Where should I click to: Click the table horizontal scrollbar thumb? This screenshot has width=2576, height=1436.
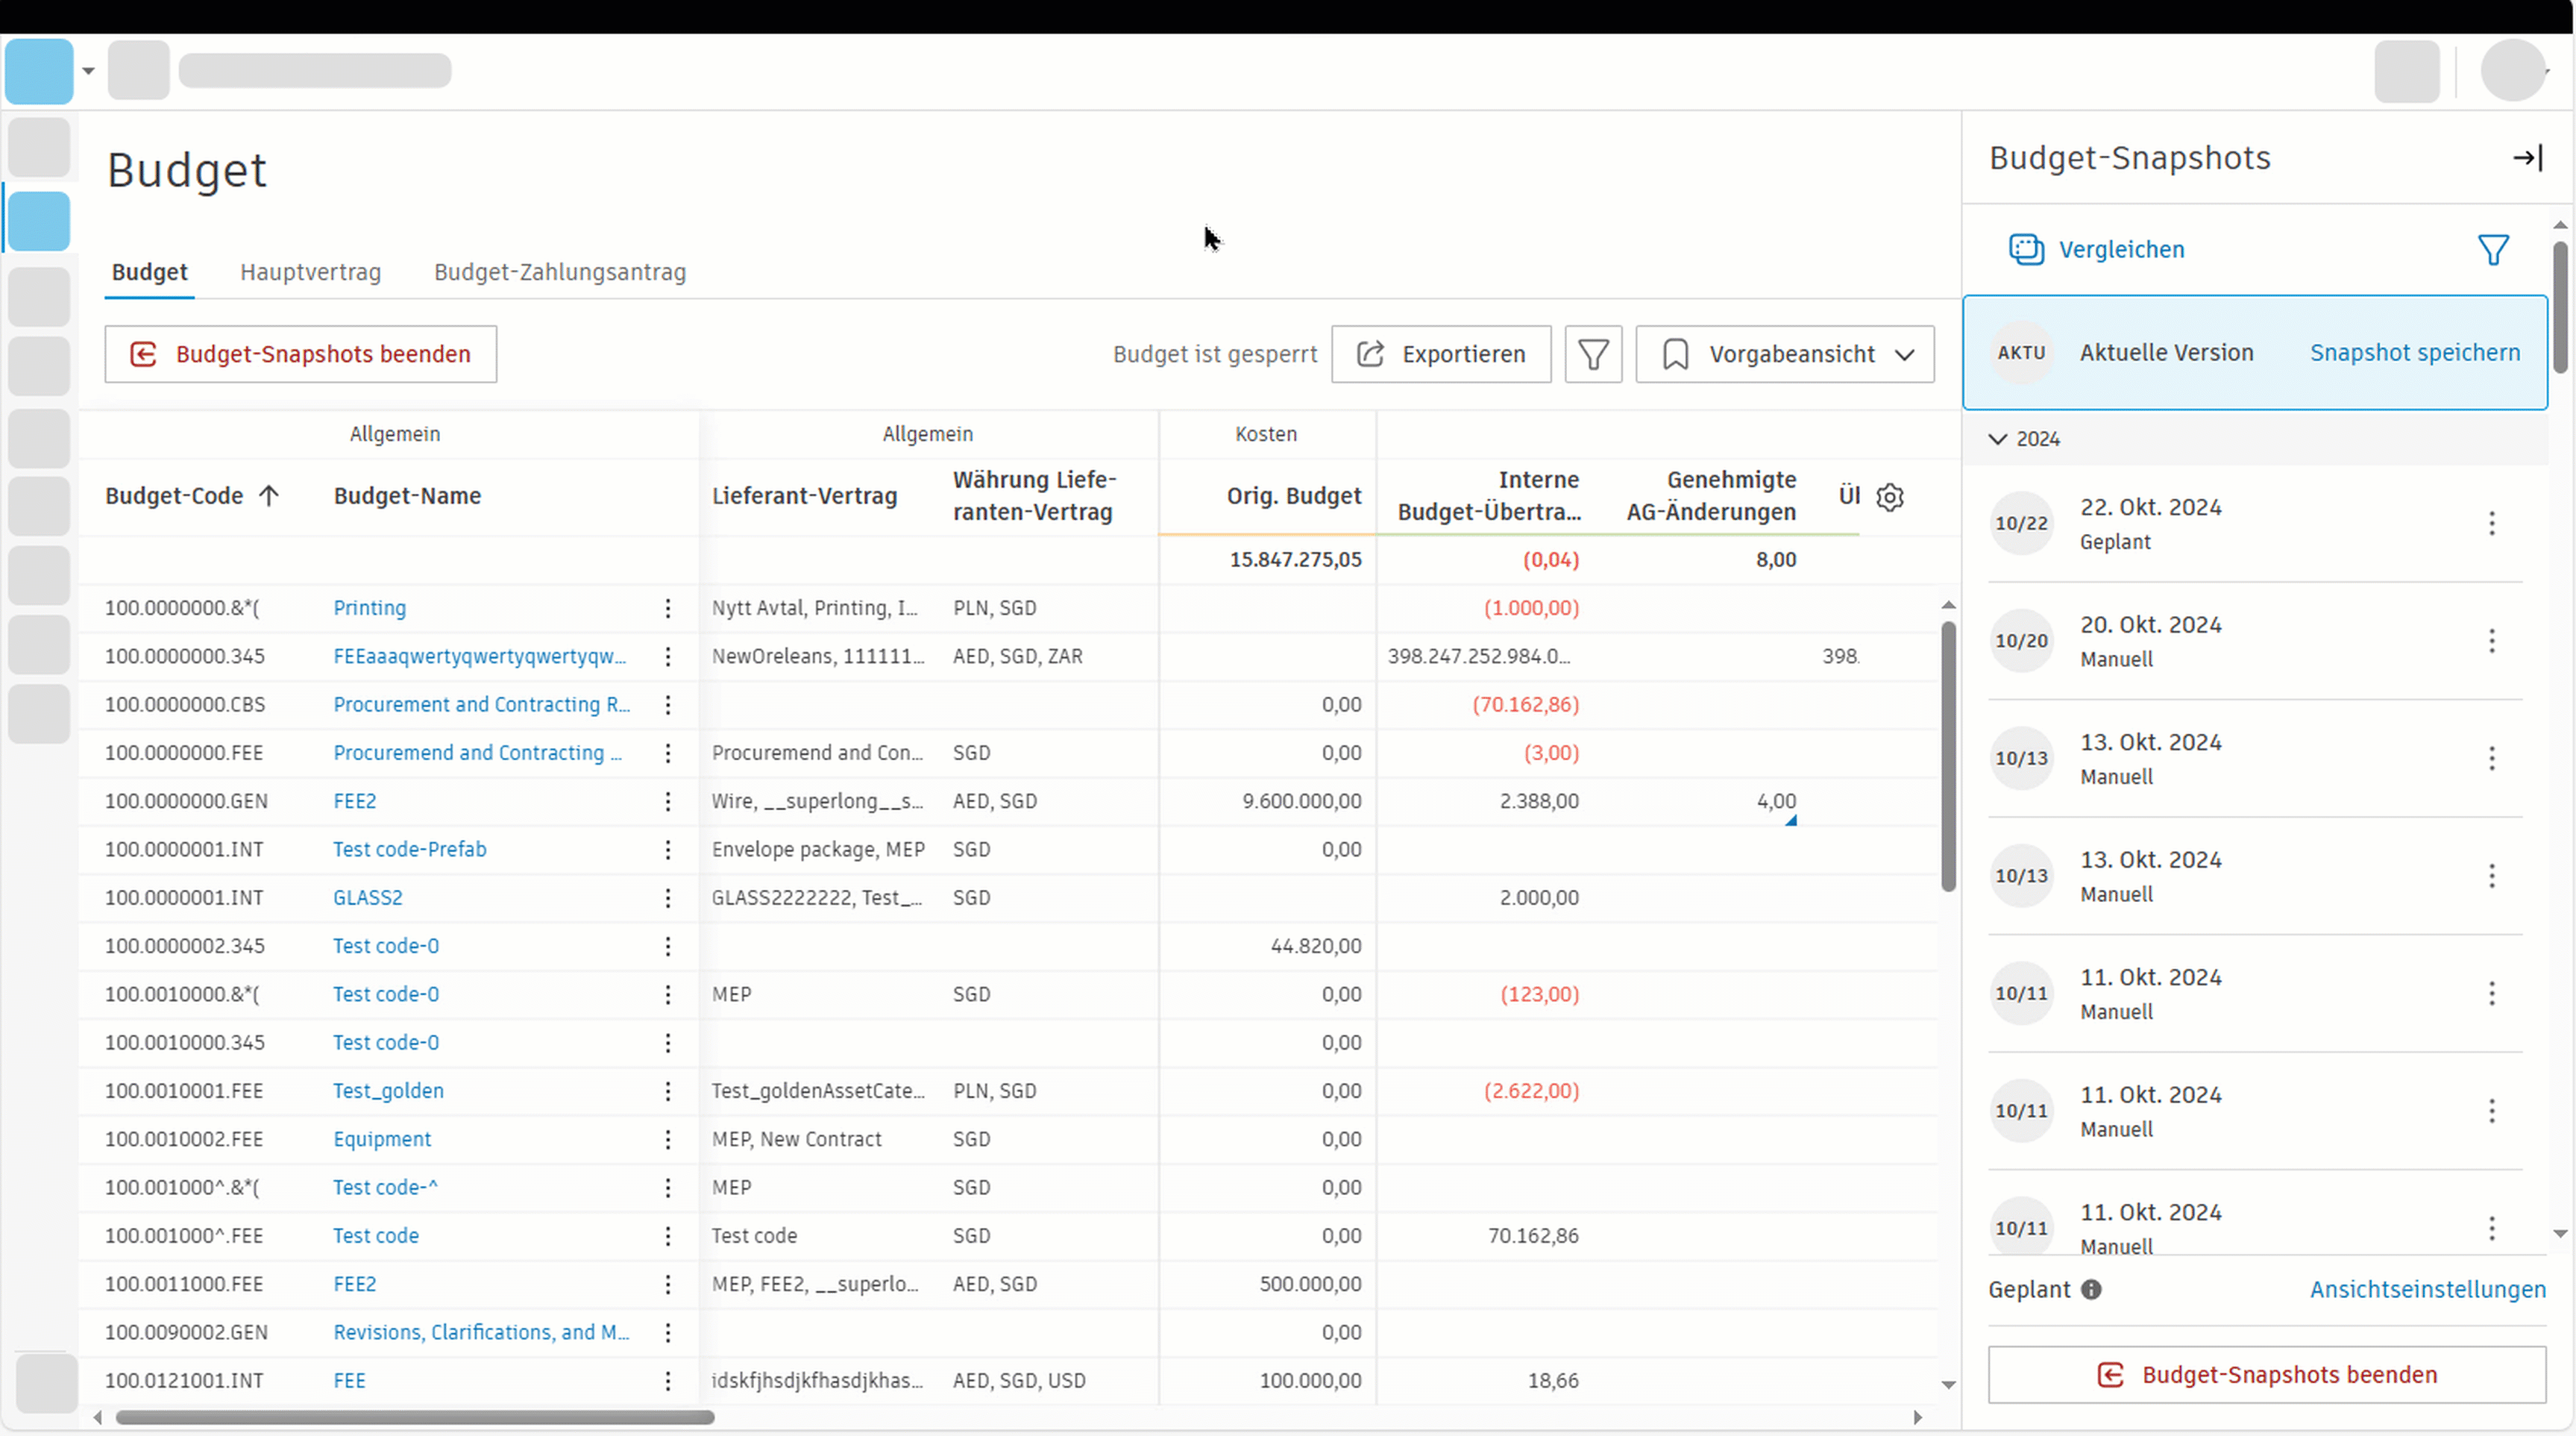(x=415, y=1417)
